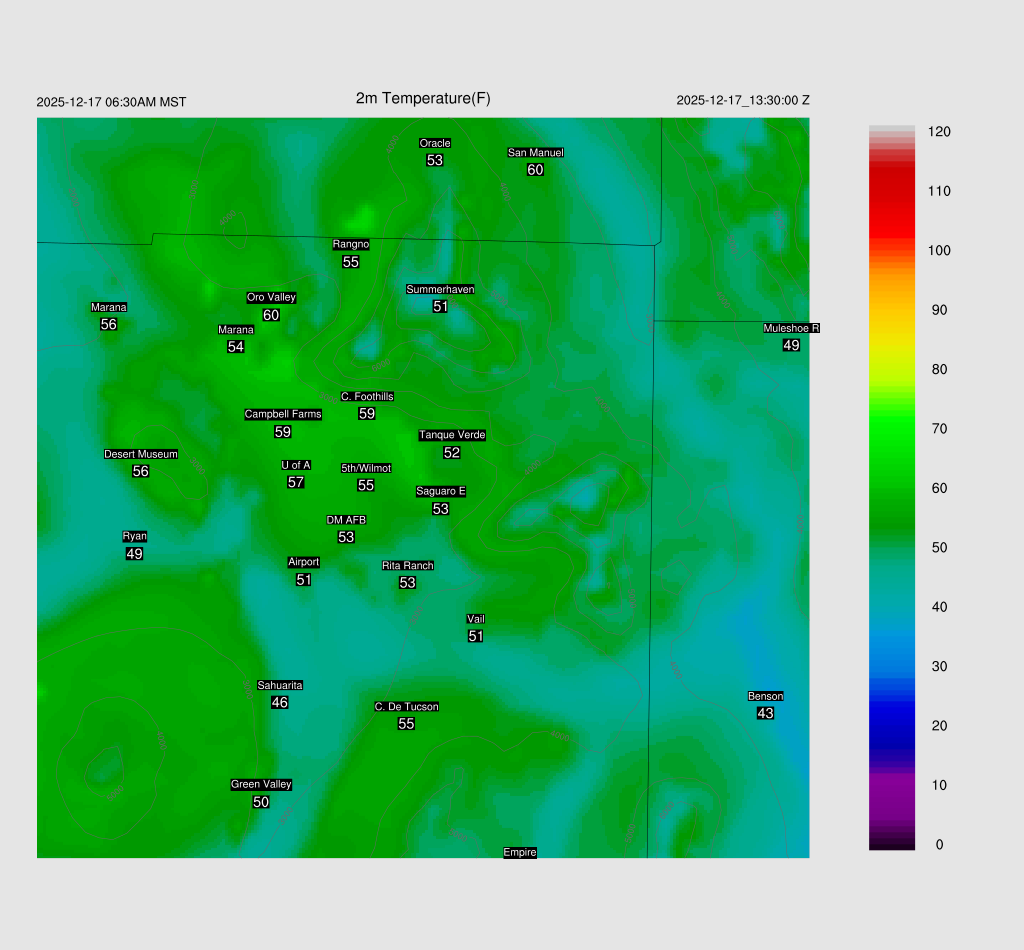The image size is (1024, 950).
Task: Click the red band on the temperature colorbar
Action: pyautogui.click(x=892, y=195)
